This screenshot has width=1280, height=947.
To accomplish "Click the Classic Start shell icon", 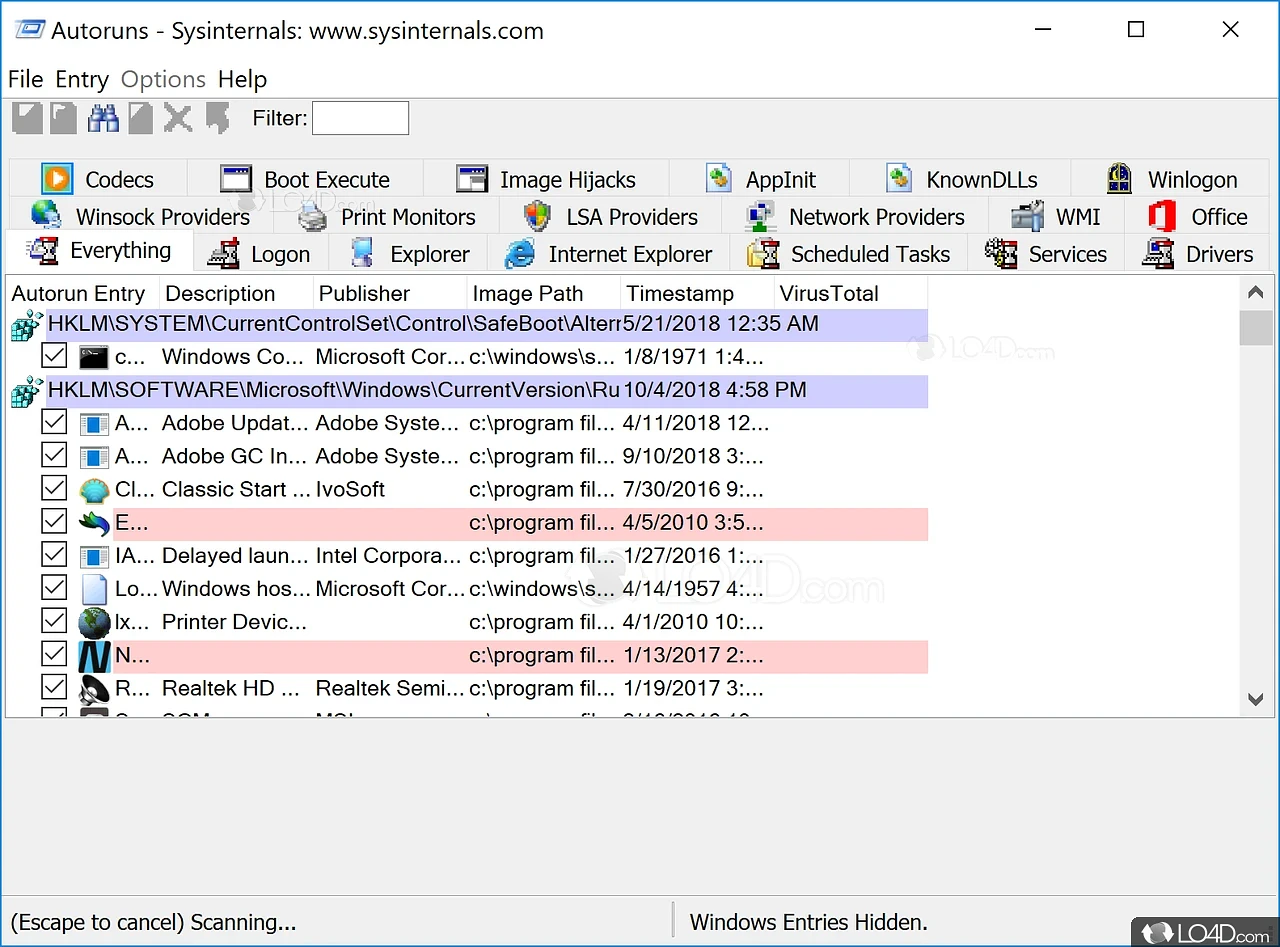I will click(x=94, y=490).
